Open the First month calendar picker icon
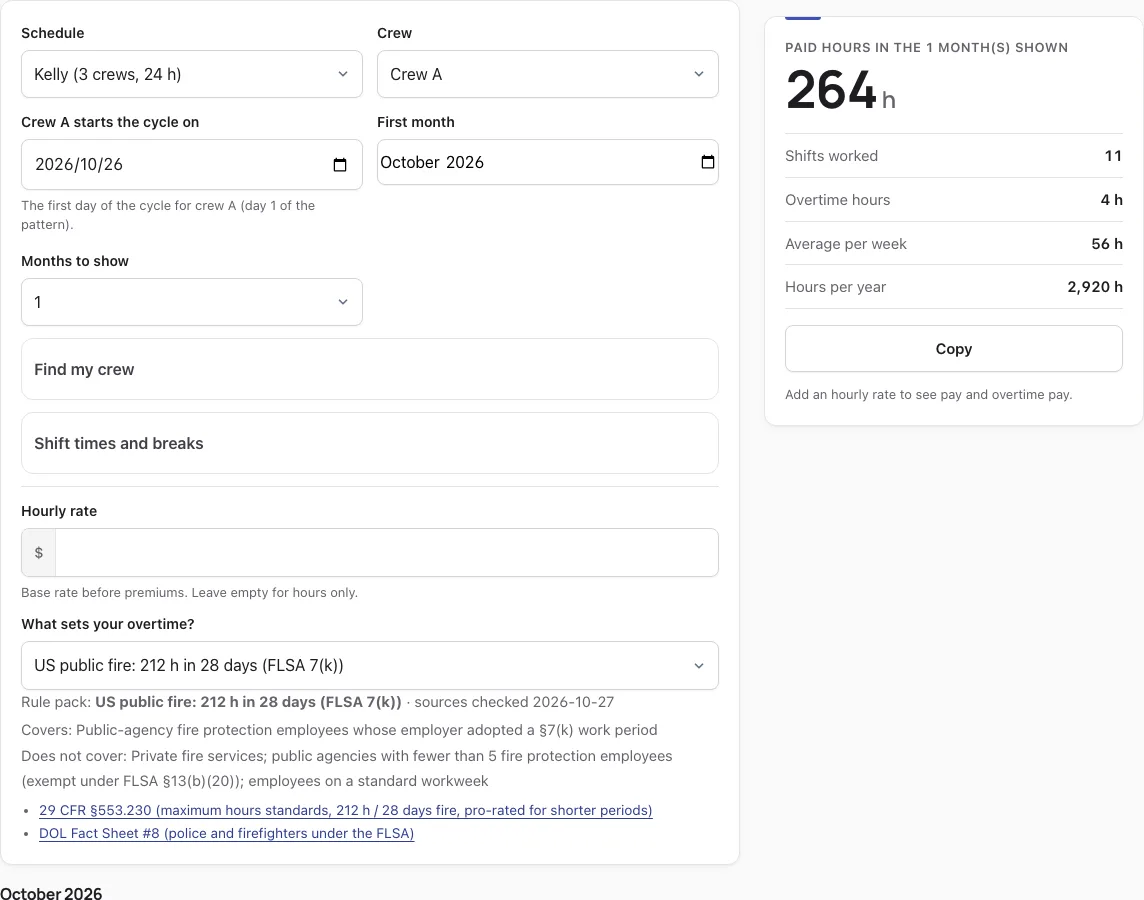The height and width of the screenshot is (900, 1144). click(708, 162)
